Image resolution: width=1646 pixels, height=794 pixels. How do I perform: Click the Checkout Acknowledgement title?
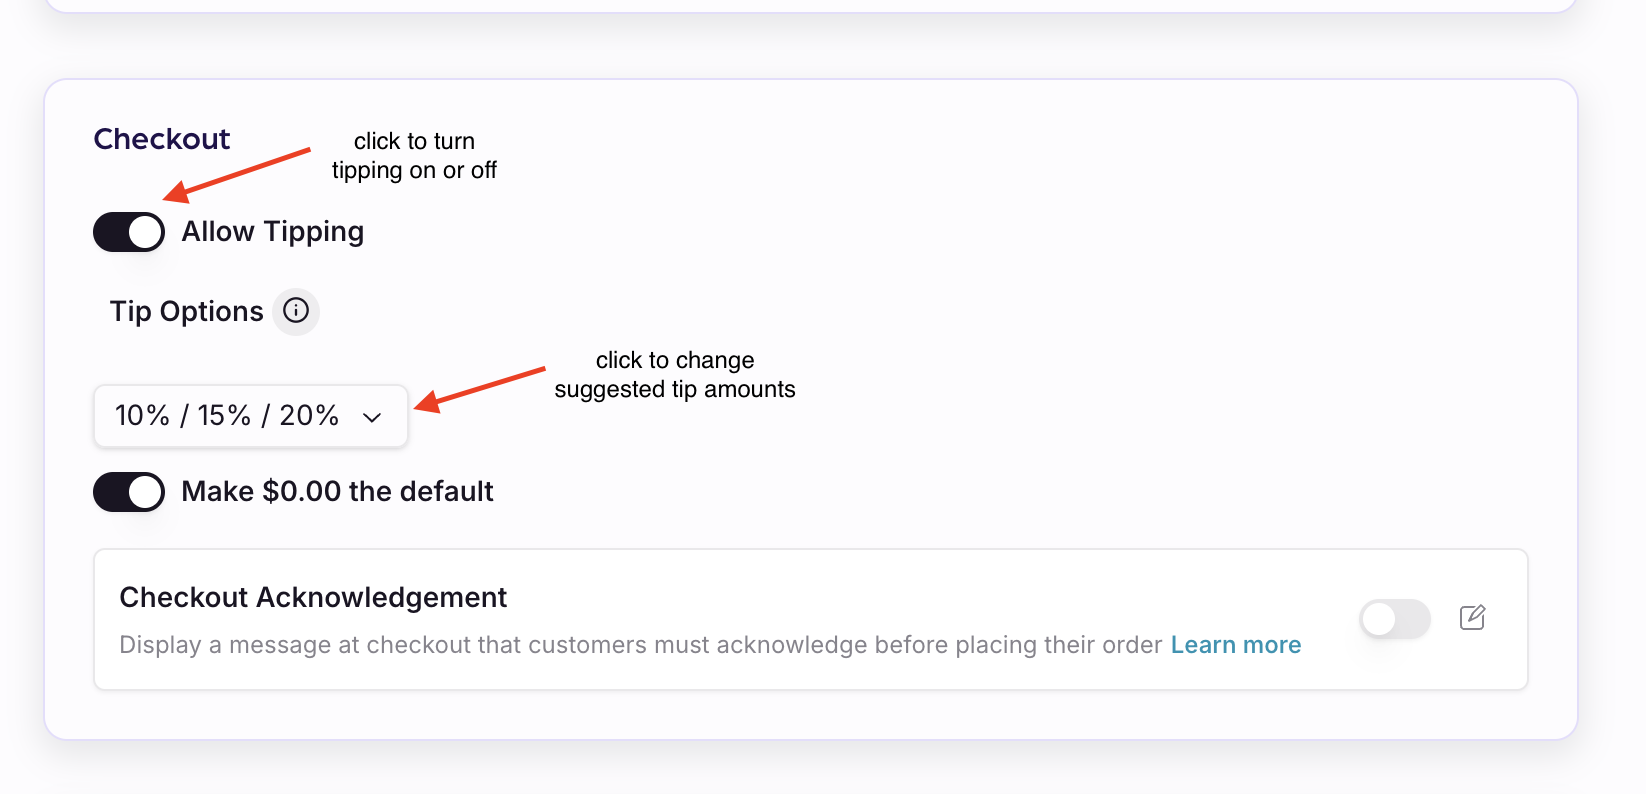(313, 597)
